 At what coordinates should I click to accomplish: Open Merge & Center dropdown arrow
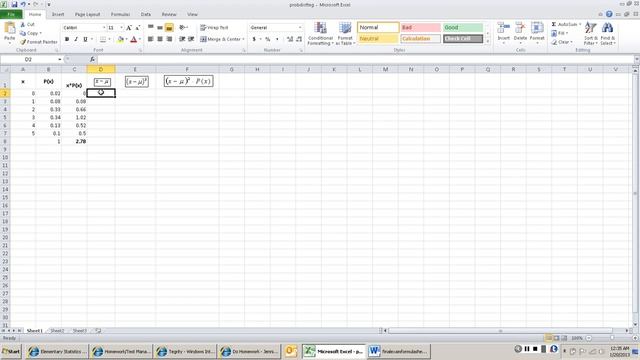click(243, 39)
